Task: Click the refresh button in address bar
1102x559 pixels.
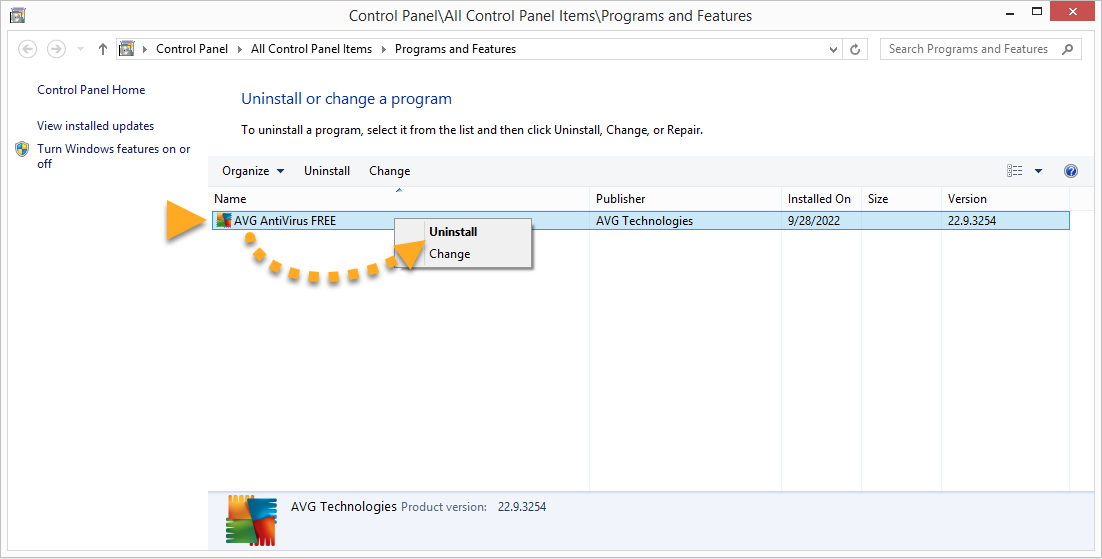Action: [x=855, y=49]
